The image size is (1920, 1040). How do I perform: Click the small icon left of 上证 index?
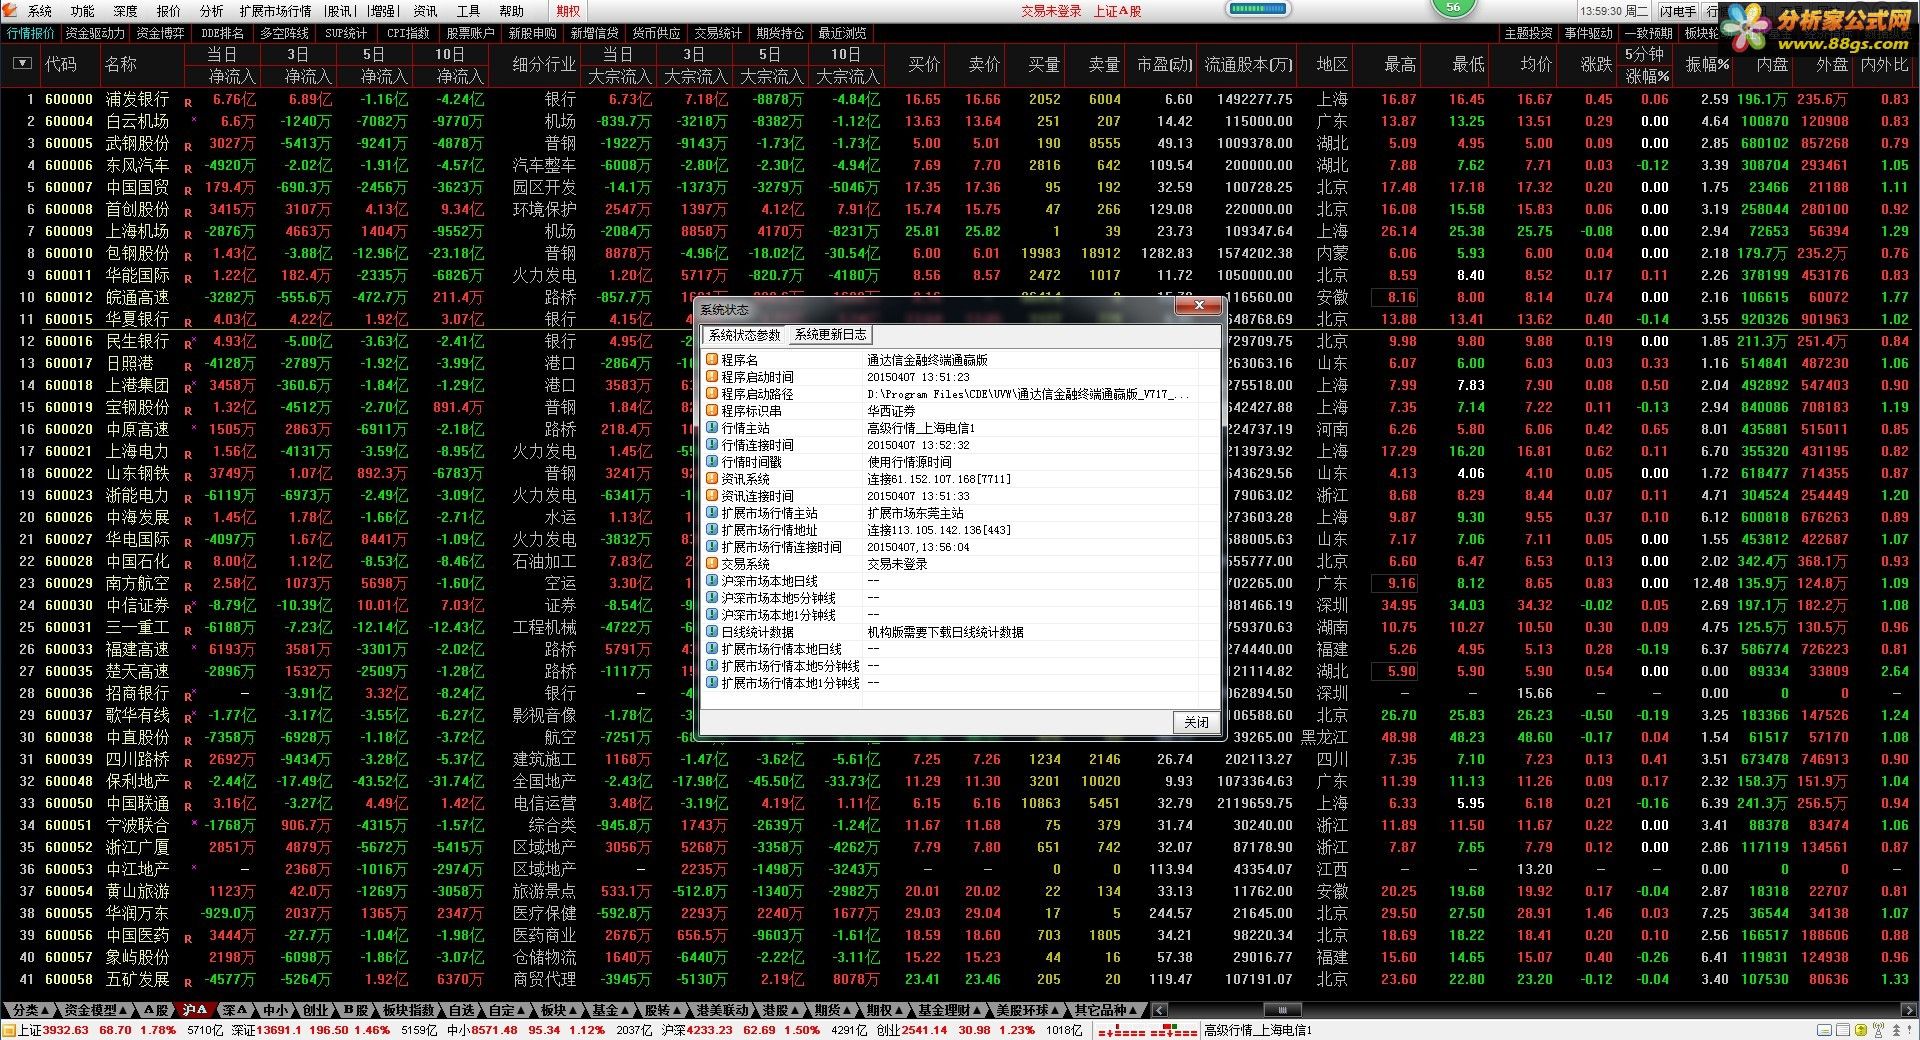[x=9, y=1030]
